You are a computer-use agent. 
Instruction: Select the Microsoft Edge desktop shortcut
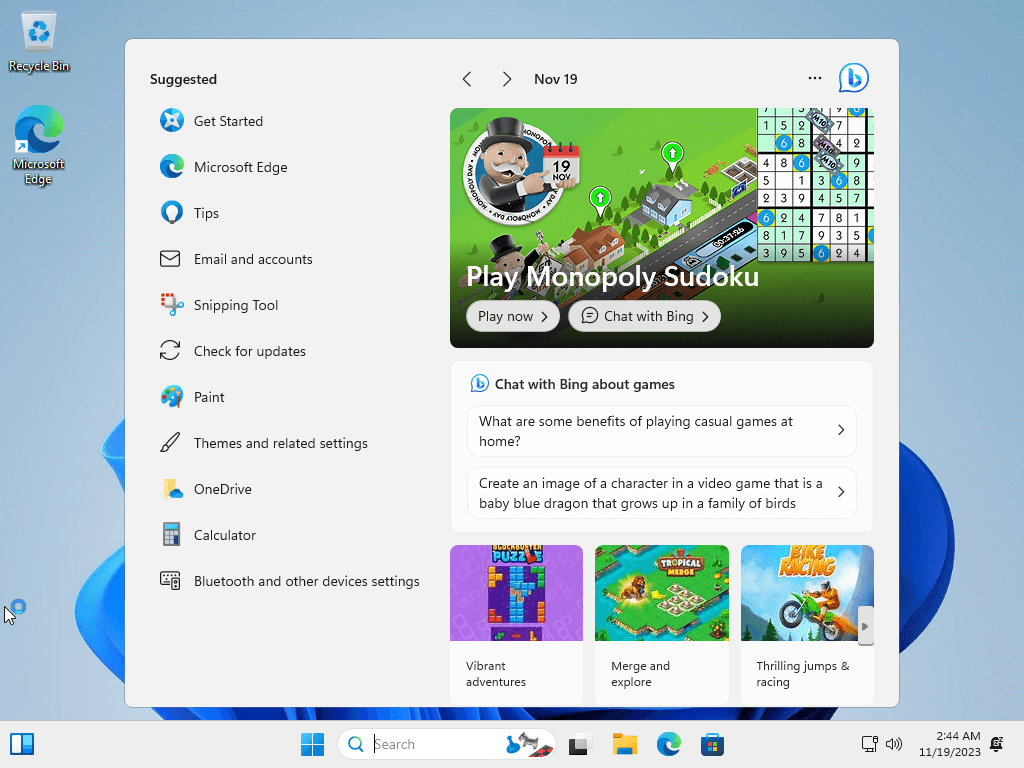pyautogui.click(x=39, y=146)
